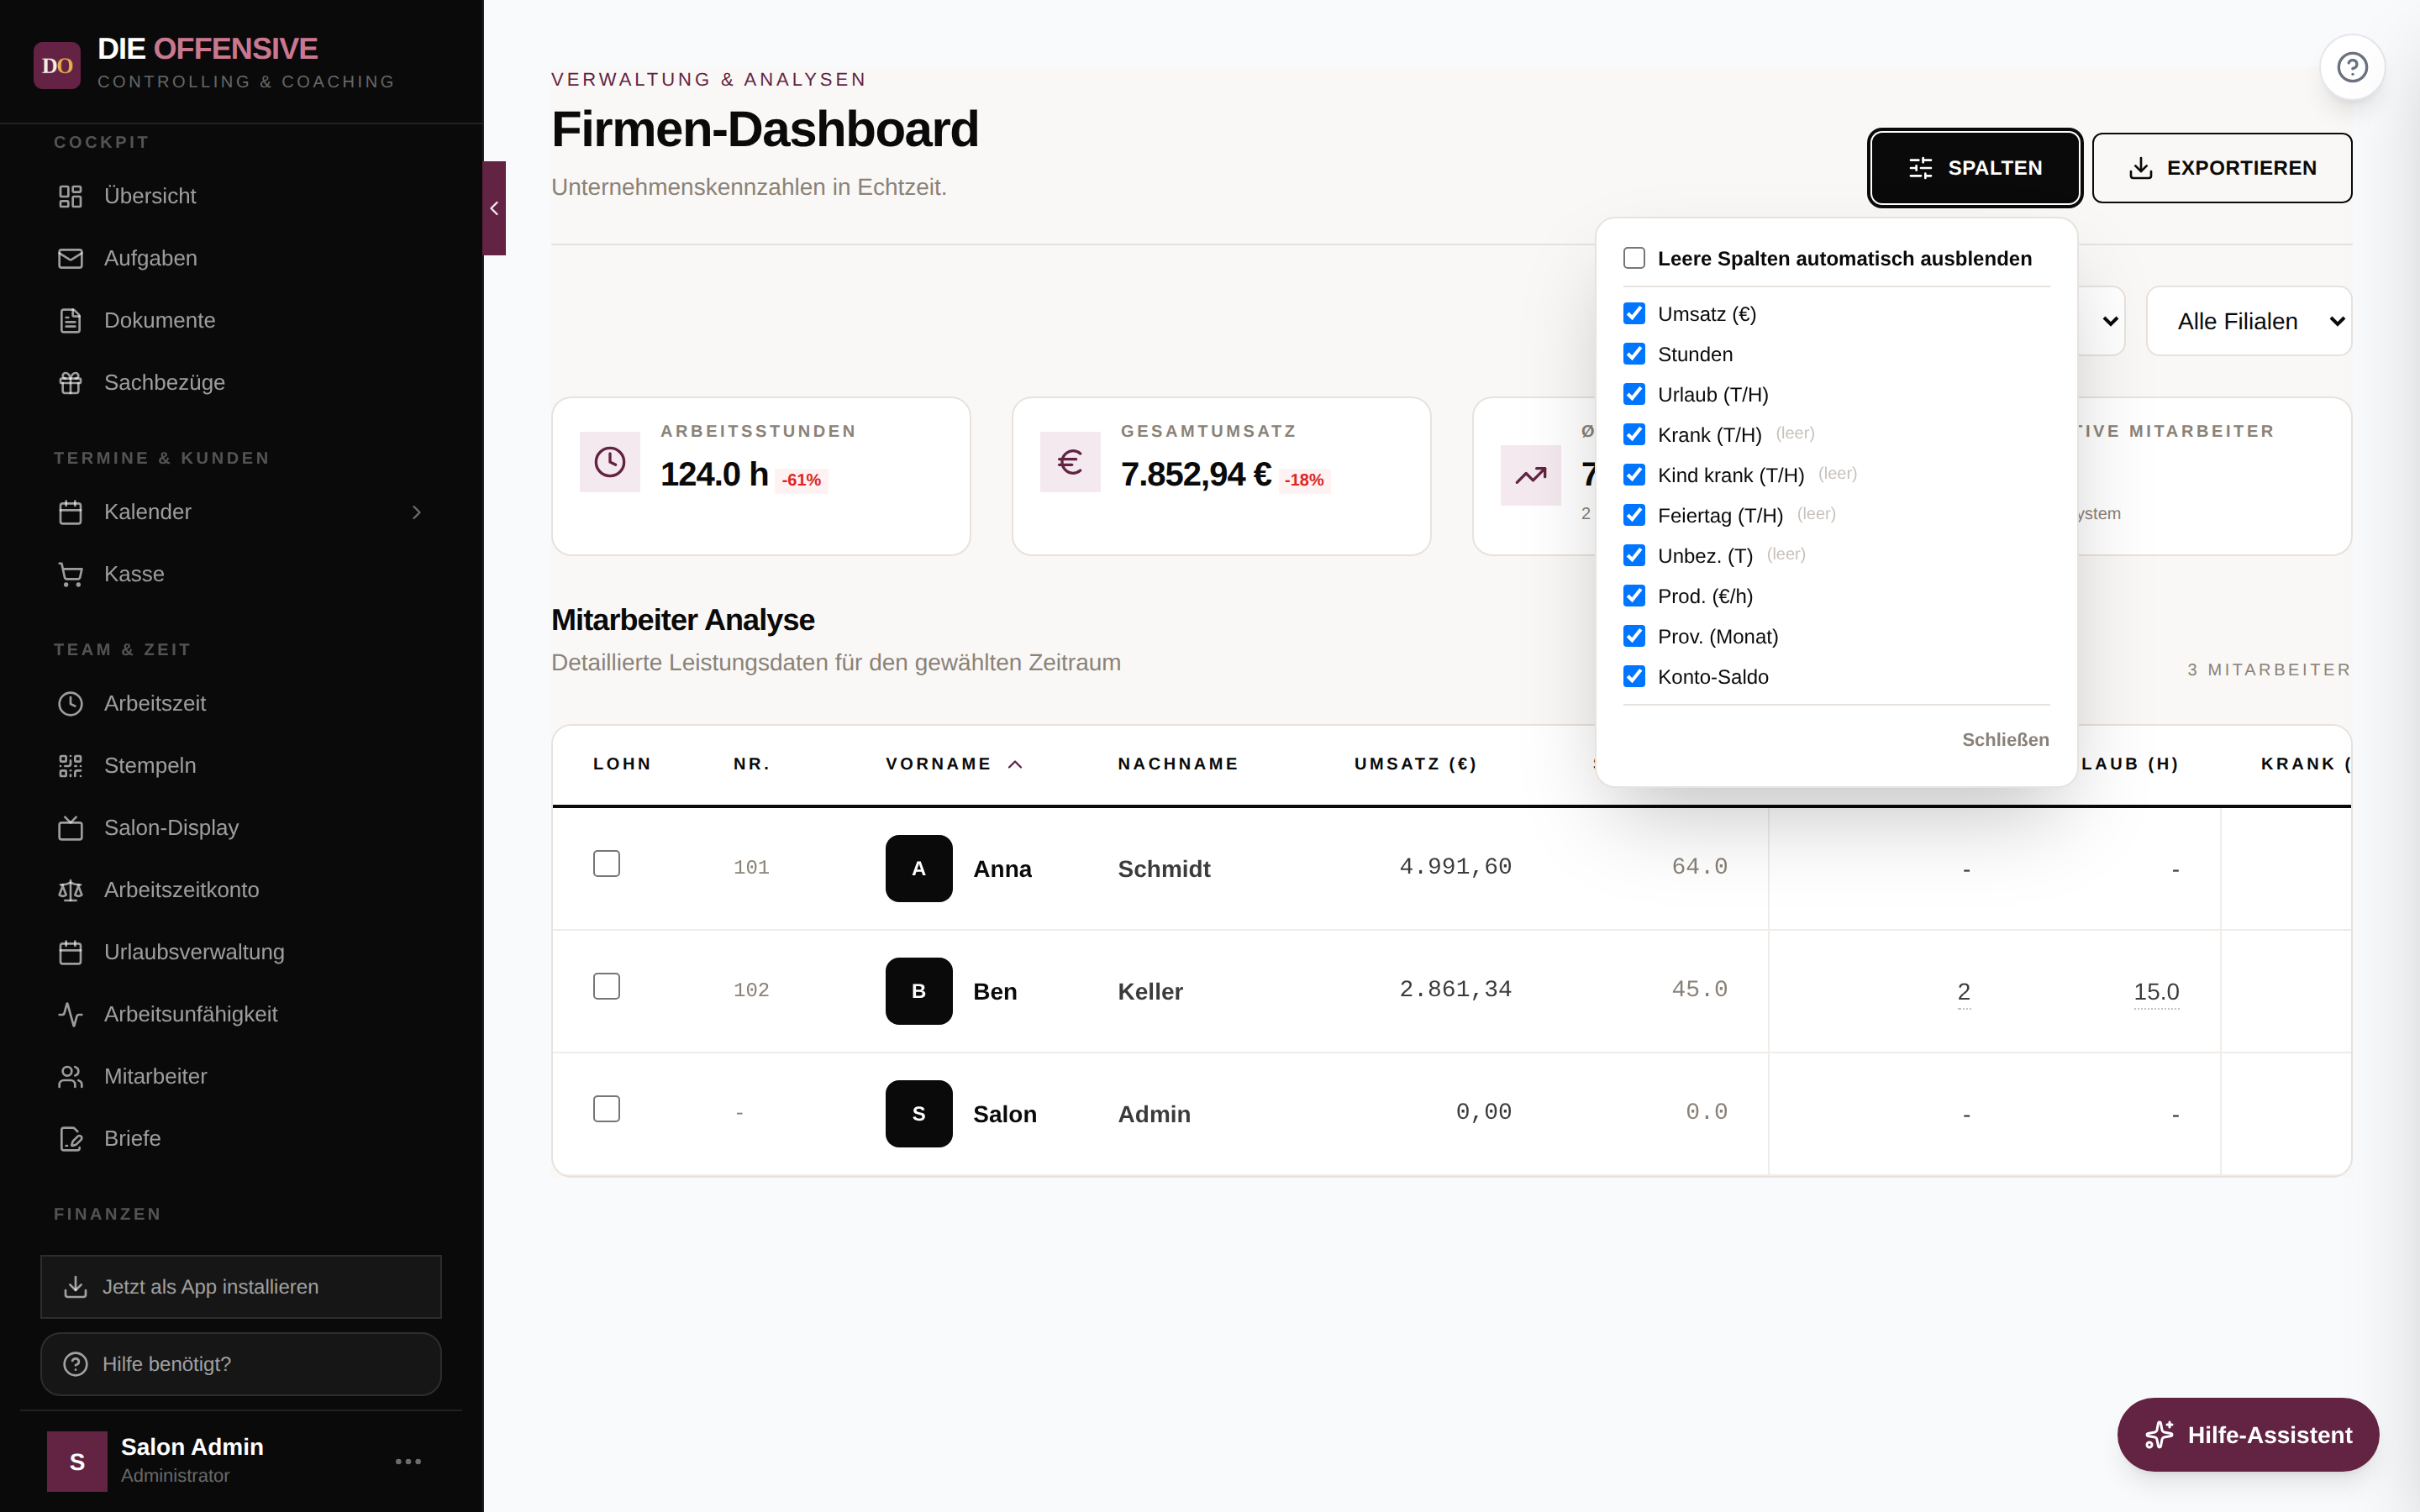Click the Arbeitsunfähigkeit pulse icon
This screenshot has height=1512, width=2420.
[70, 1014]
